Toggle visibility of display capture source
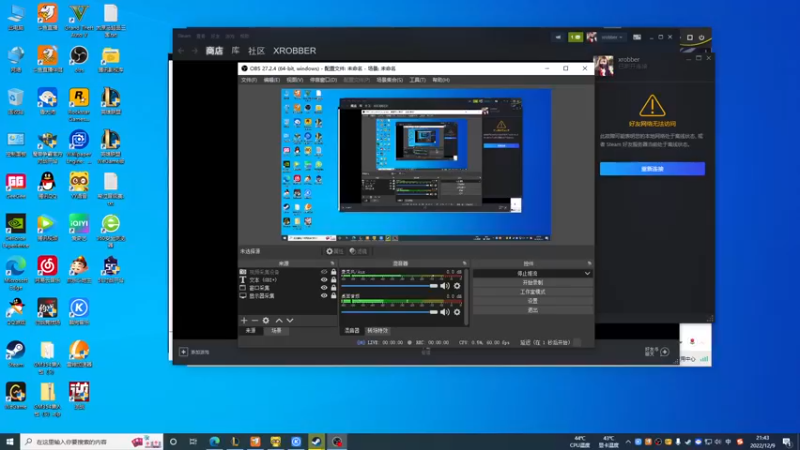Image resolution: width=800 pixels, height=450 pixels. coord(324,295)
